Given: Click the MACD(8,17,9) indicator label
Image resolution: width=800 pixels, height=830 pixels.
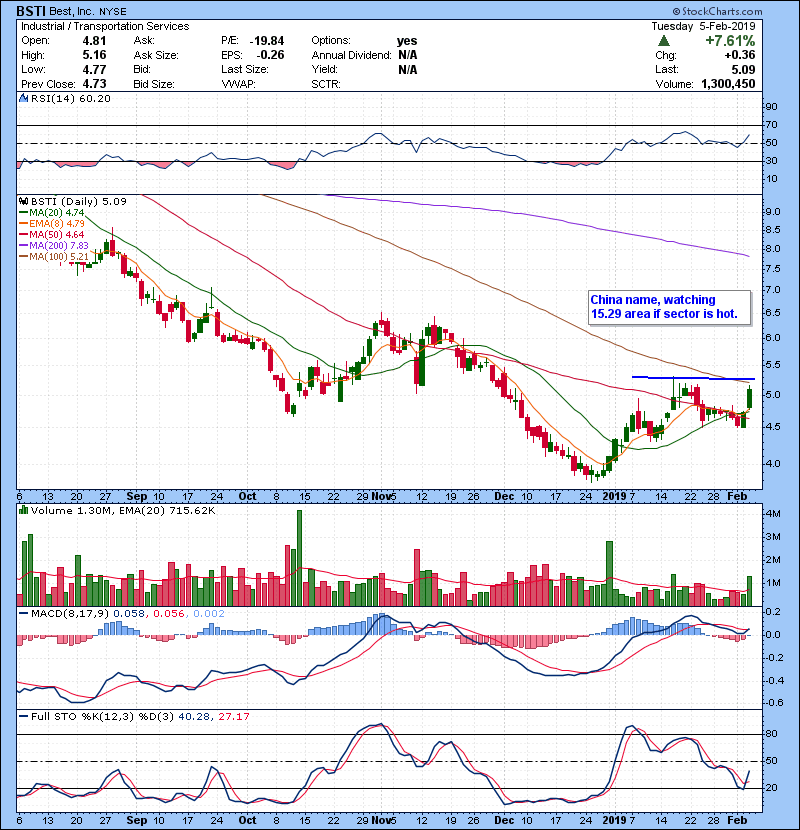Looking at the screenshot, I should (x=70, y=614).
